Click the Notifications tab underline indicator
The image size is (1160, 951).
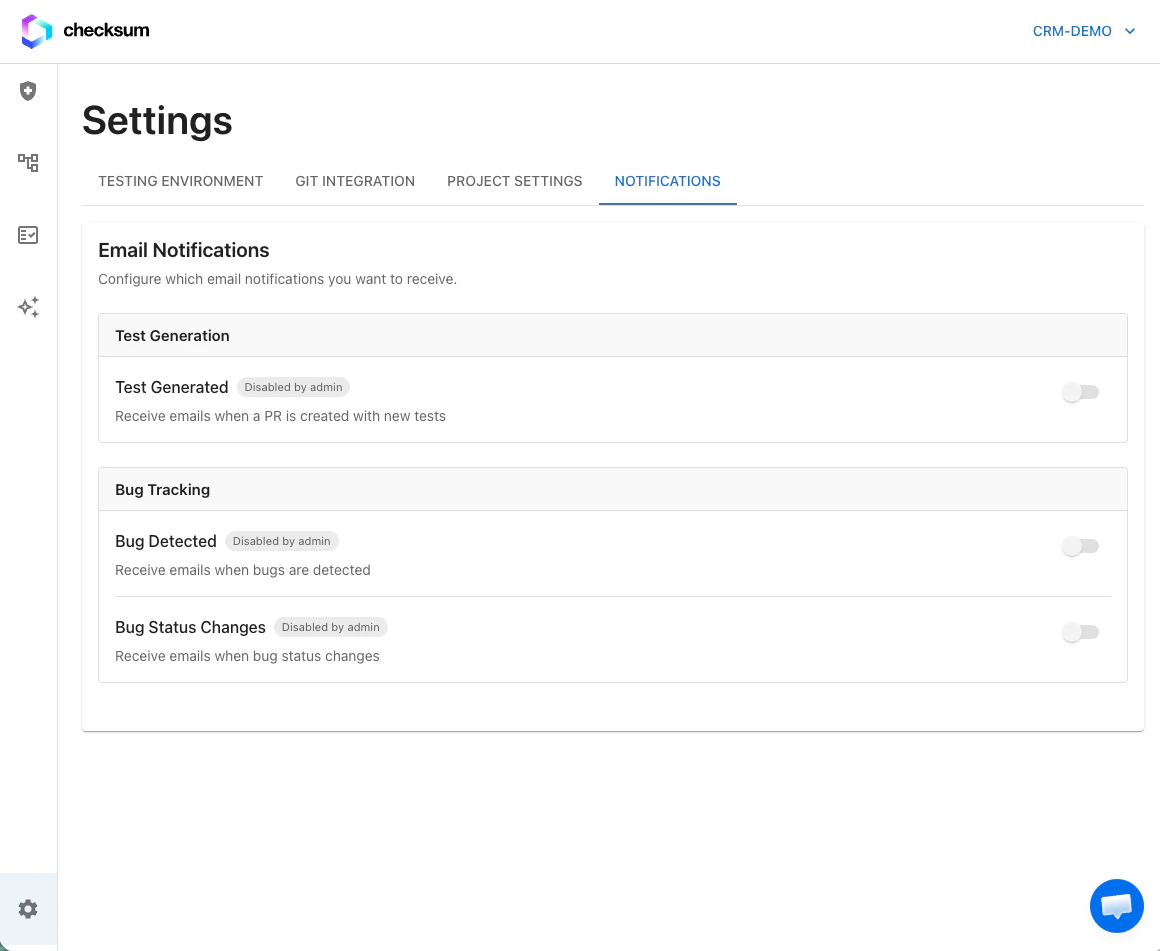[667, 202]
